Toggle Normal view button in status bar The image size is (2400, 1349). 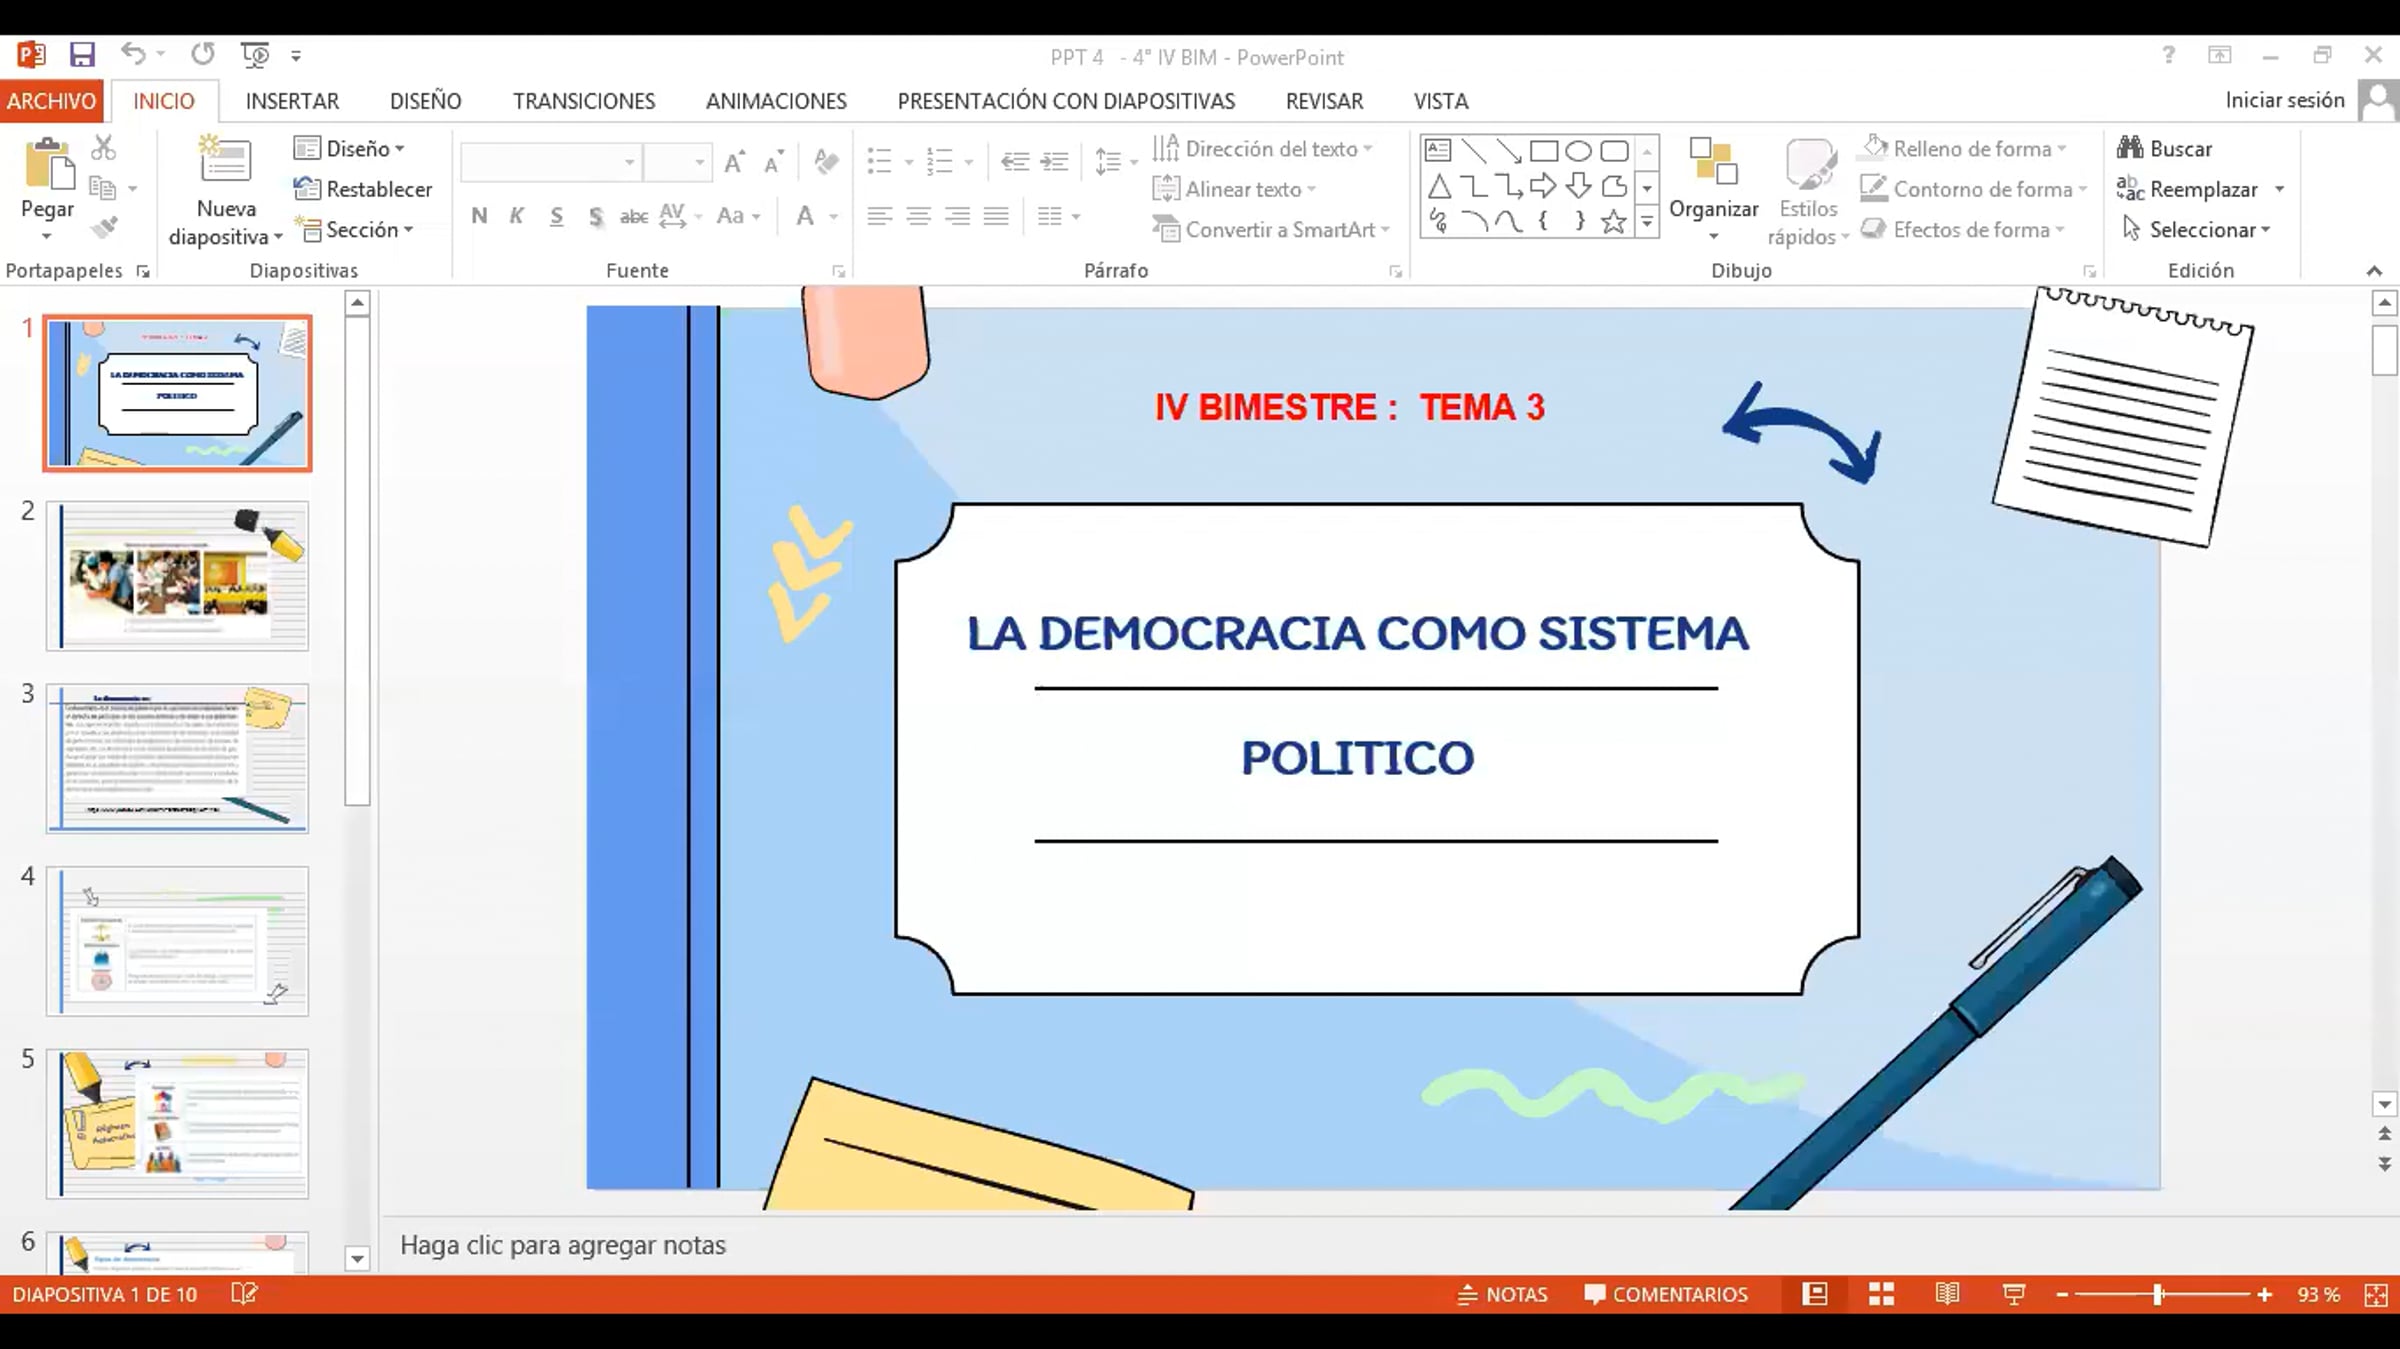pos(1814,1294)
